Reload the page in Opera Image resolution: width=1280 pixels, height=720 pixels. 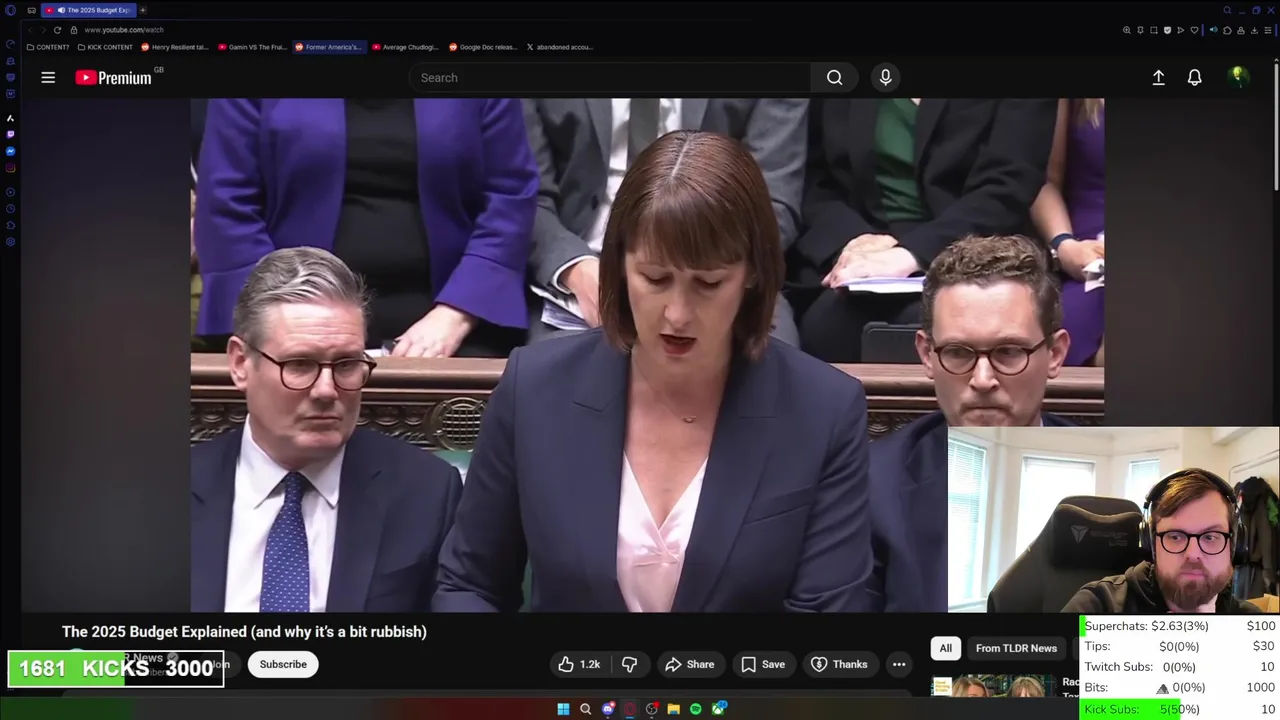point(57,30)
